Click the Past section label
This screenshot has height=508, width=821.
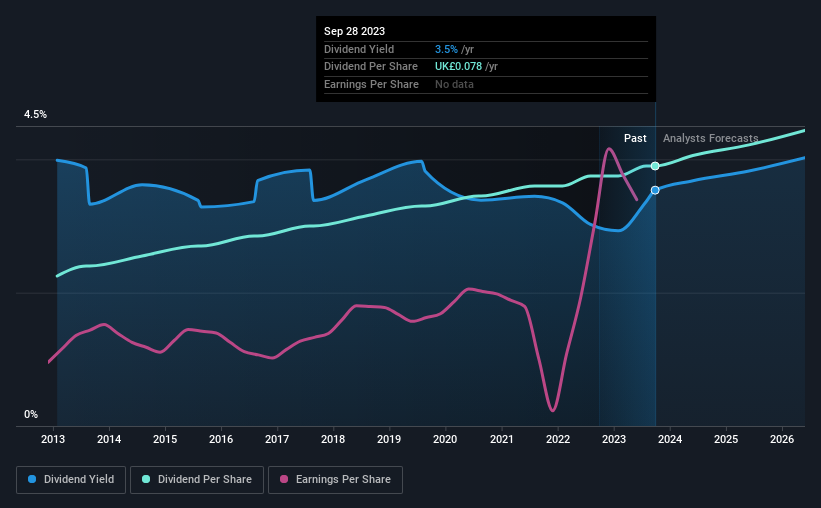(x=635, y=138)
